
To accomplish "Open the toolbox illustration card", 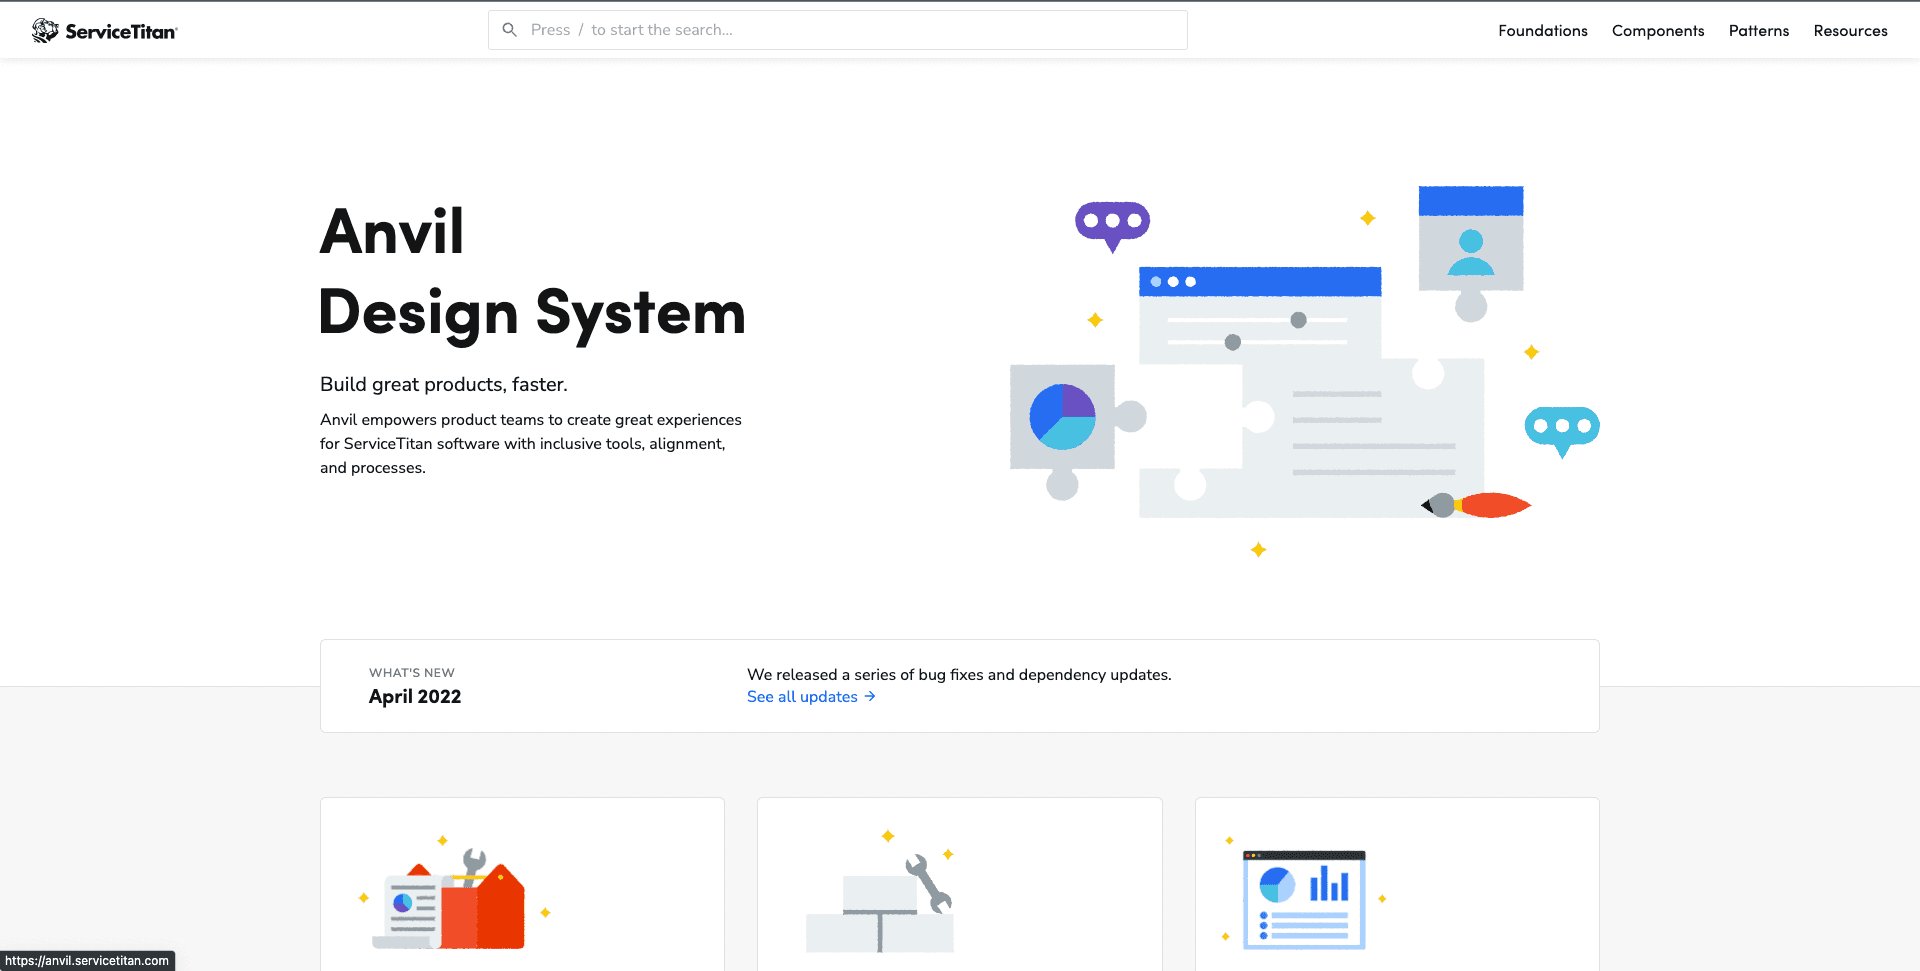I will point(522,884).
